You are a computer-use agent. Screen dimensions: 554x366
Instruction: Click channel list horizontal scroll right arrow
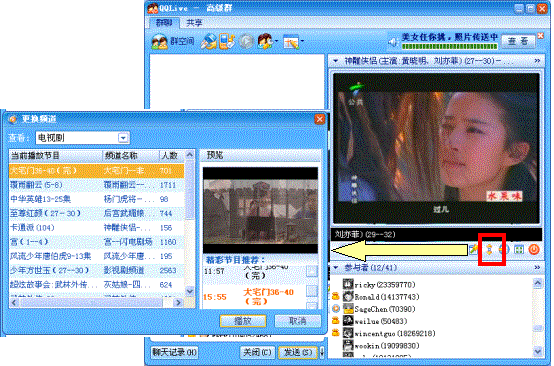pos(178,302)
